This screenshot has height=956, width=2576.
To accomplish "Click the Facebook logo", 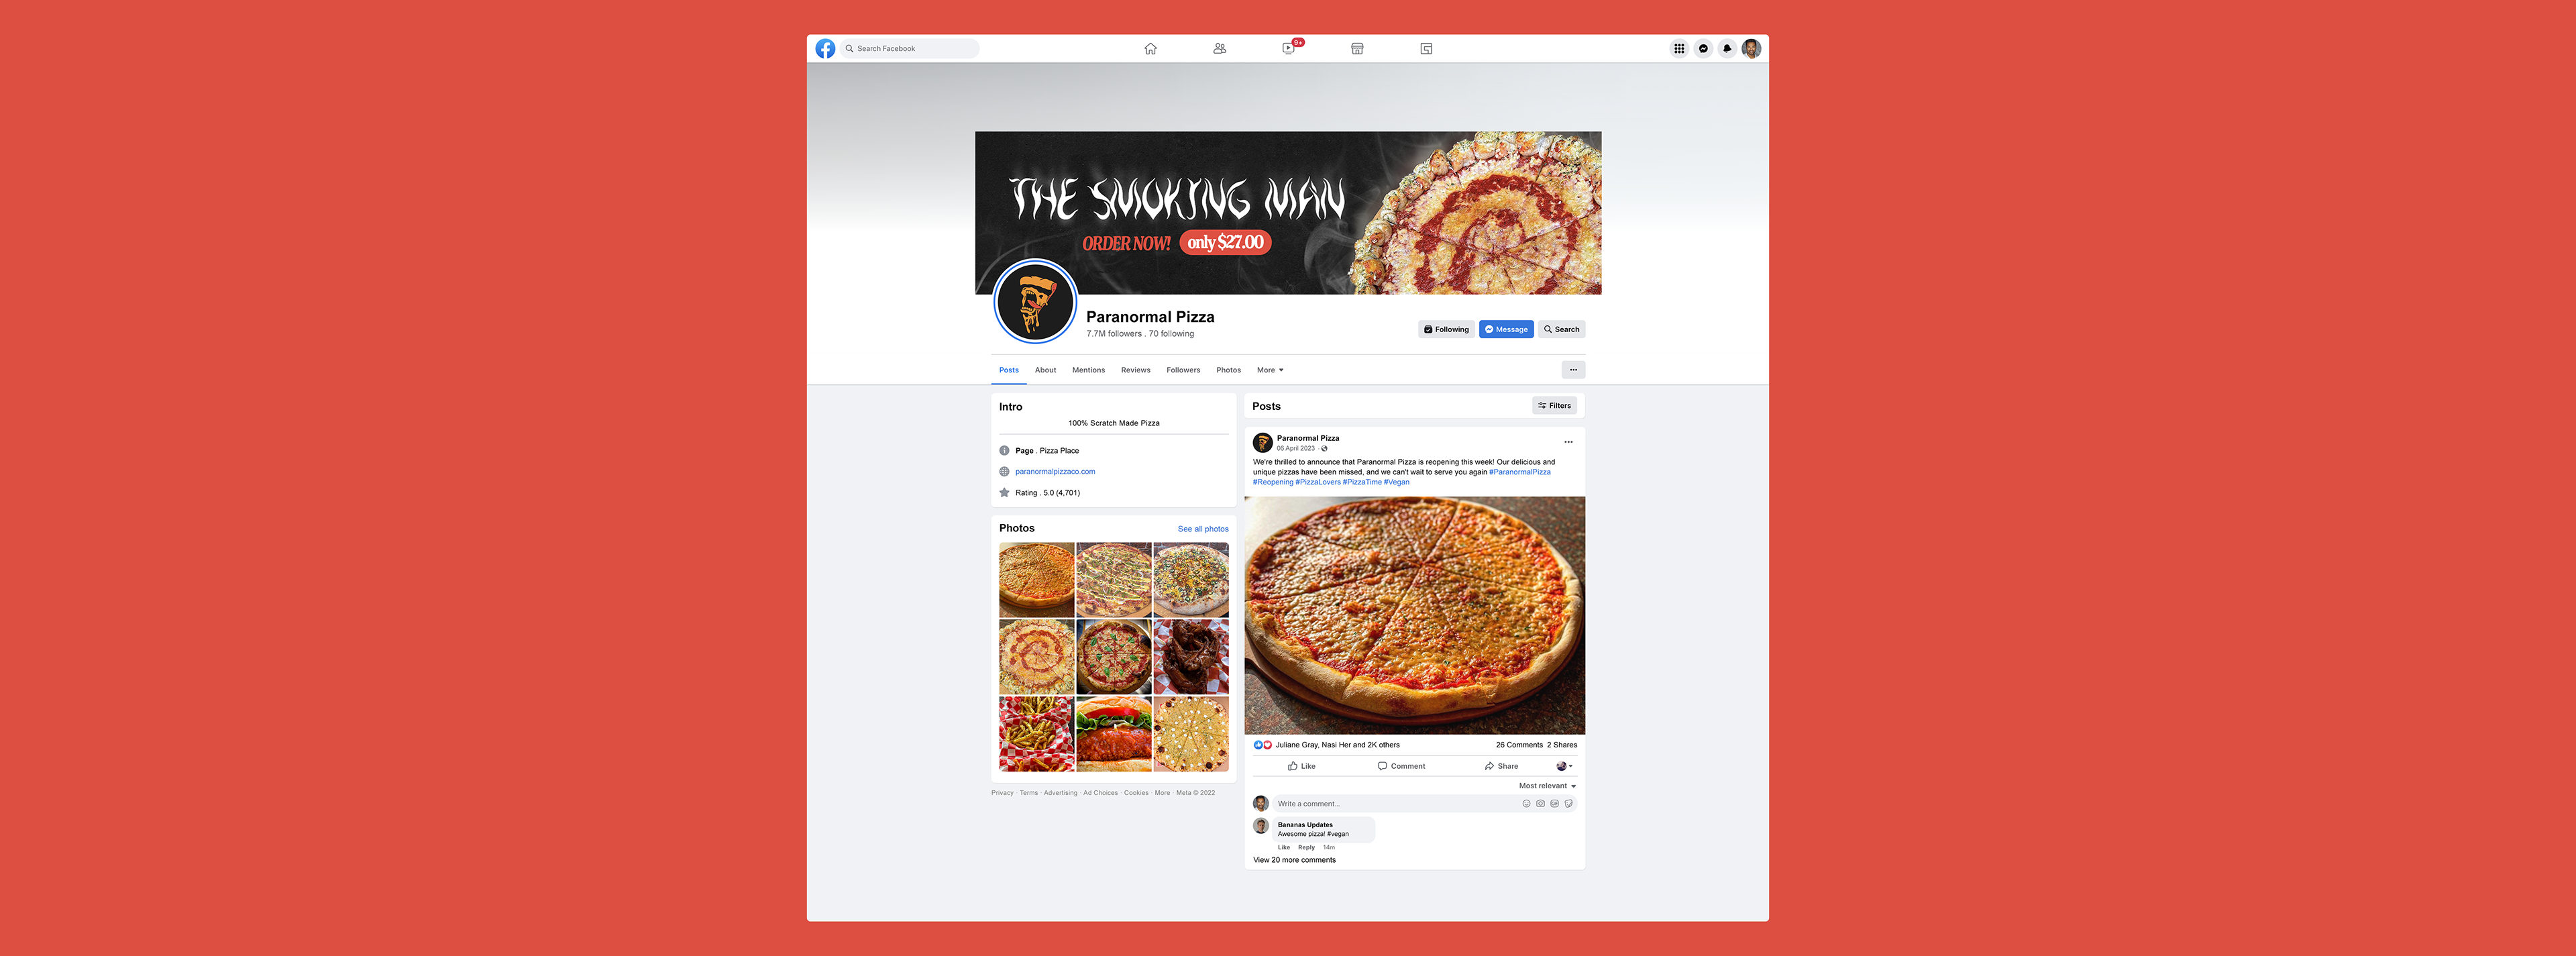I will 825,48.
